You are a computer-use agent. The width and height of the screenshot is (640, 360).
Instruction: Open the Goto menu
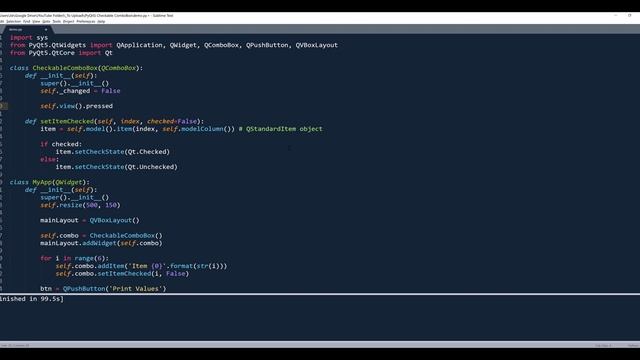tap(46, 21)
